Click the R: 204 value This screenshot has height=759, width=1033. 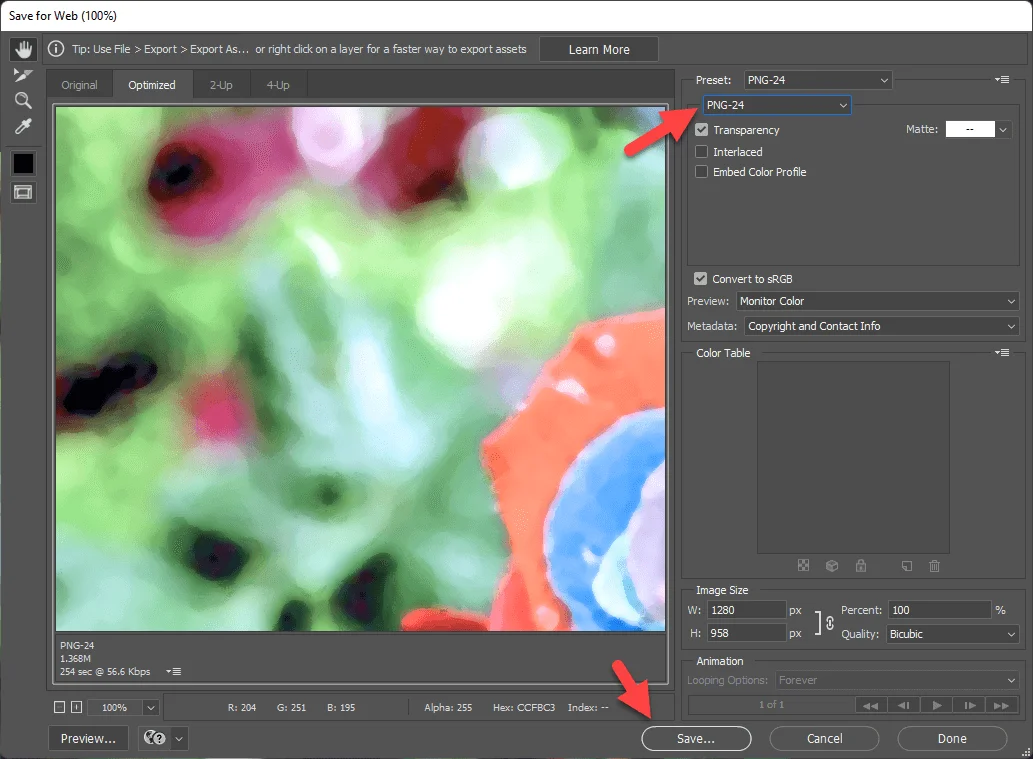(x=242, y=707)
